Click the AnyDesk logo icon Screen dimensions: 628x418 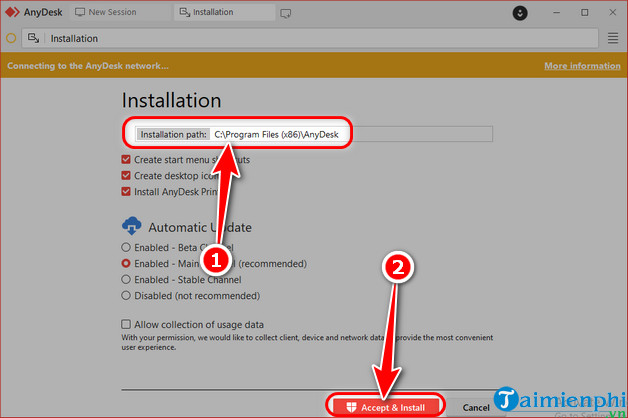tap(12, 13)
